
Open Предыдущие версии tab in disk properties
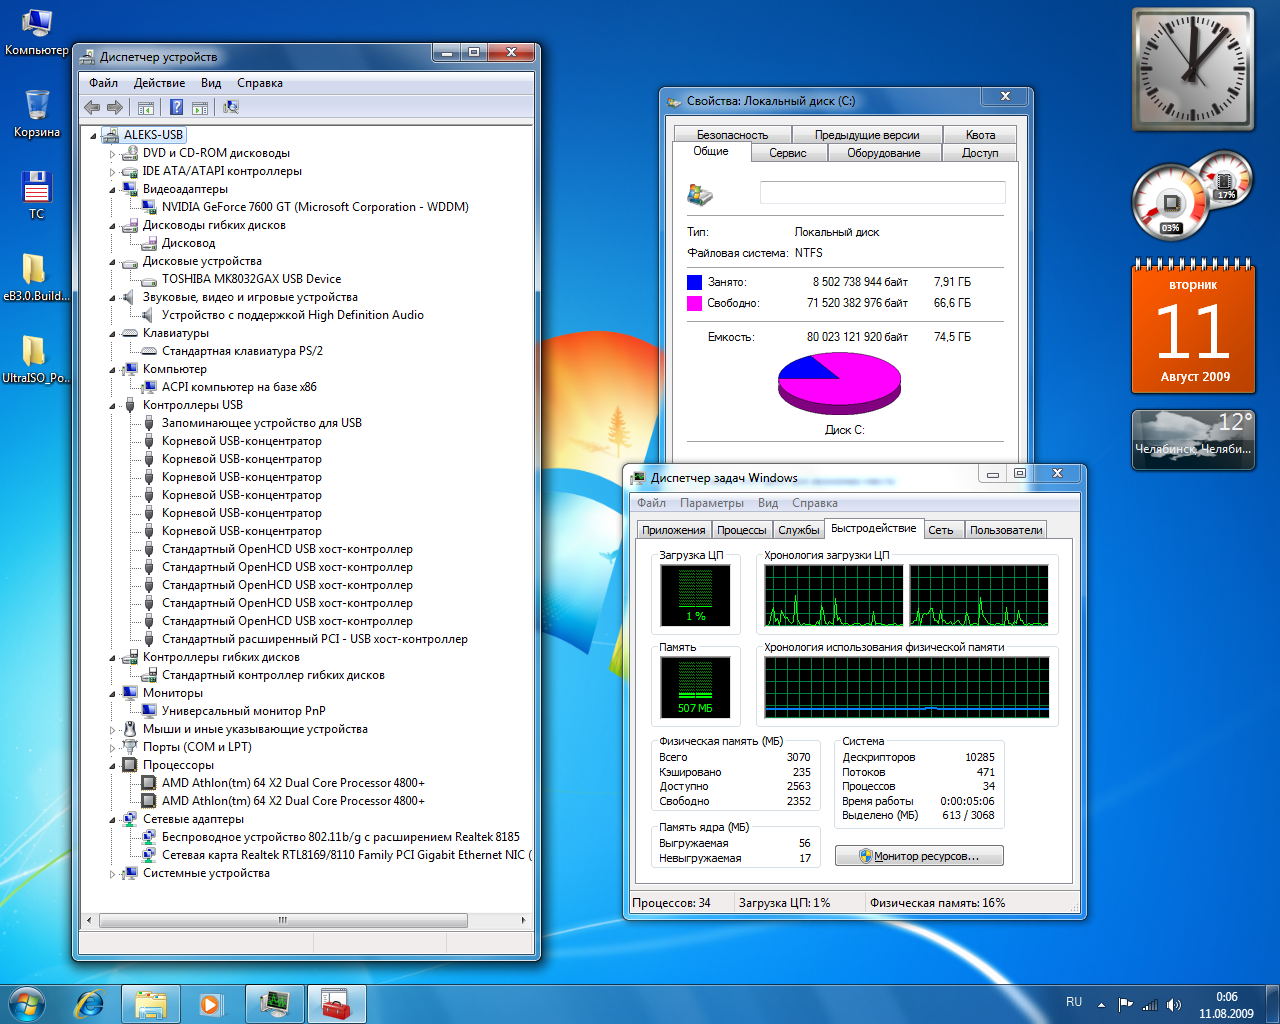(x=867, y=135)
